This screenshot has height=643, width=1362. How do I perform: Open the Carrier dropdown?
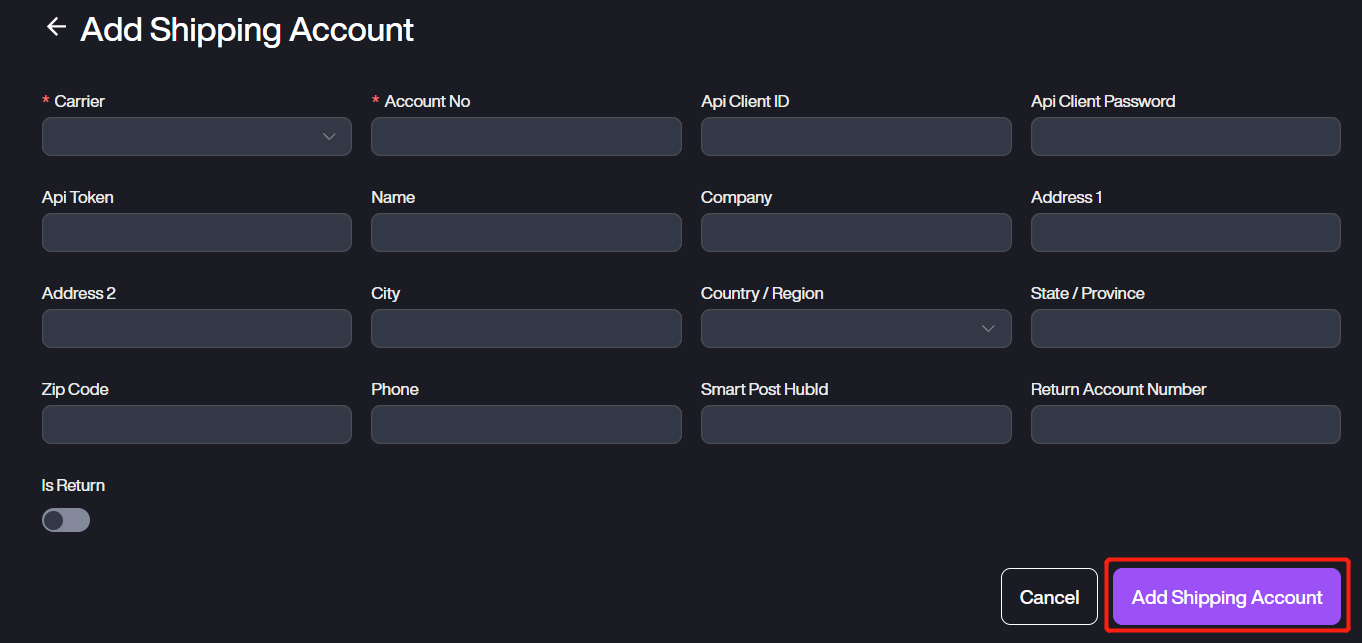point(197,137)
